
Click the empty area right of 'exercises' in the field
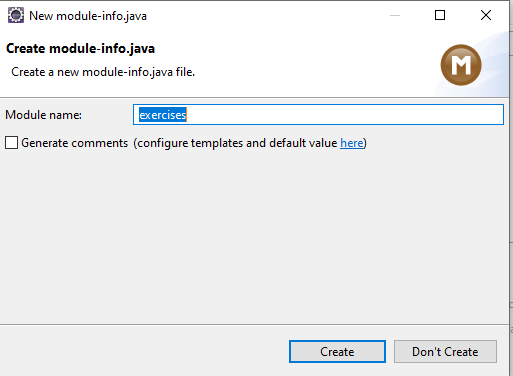(x=343, y=115)
